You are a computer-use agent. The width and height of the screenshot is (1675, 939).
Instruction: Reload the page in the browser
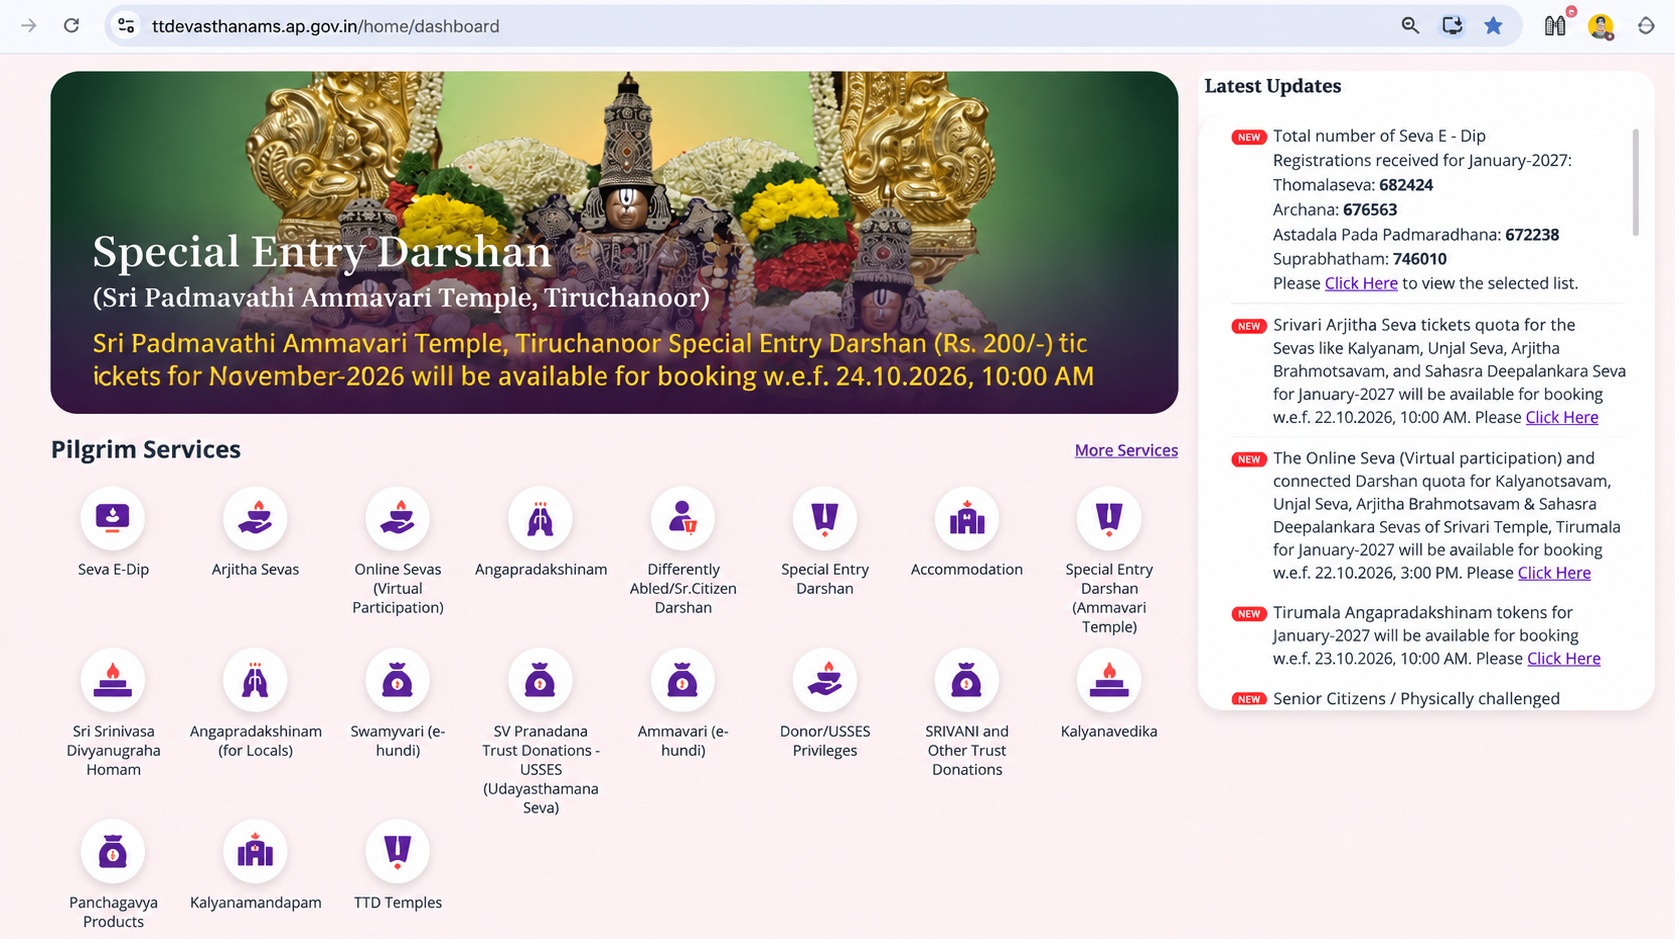coord(71,26)
